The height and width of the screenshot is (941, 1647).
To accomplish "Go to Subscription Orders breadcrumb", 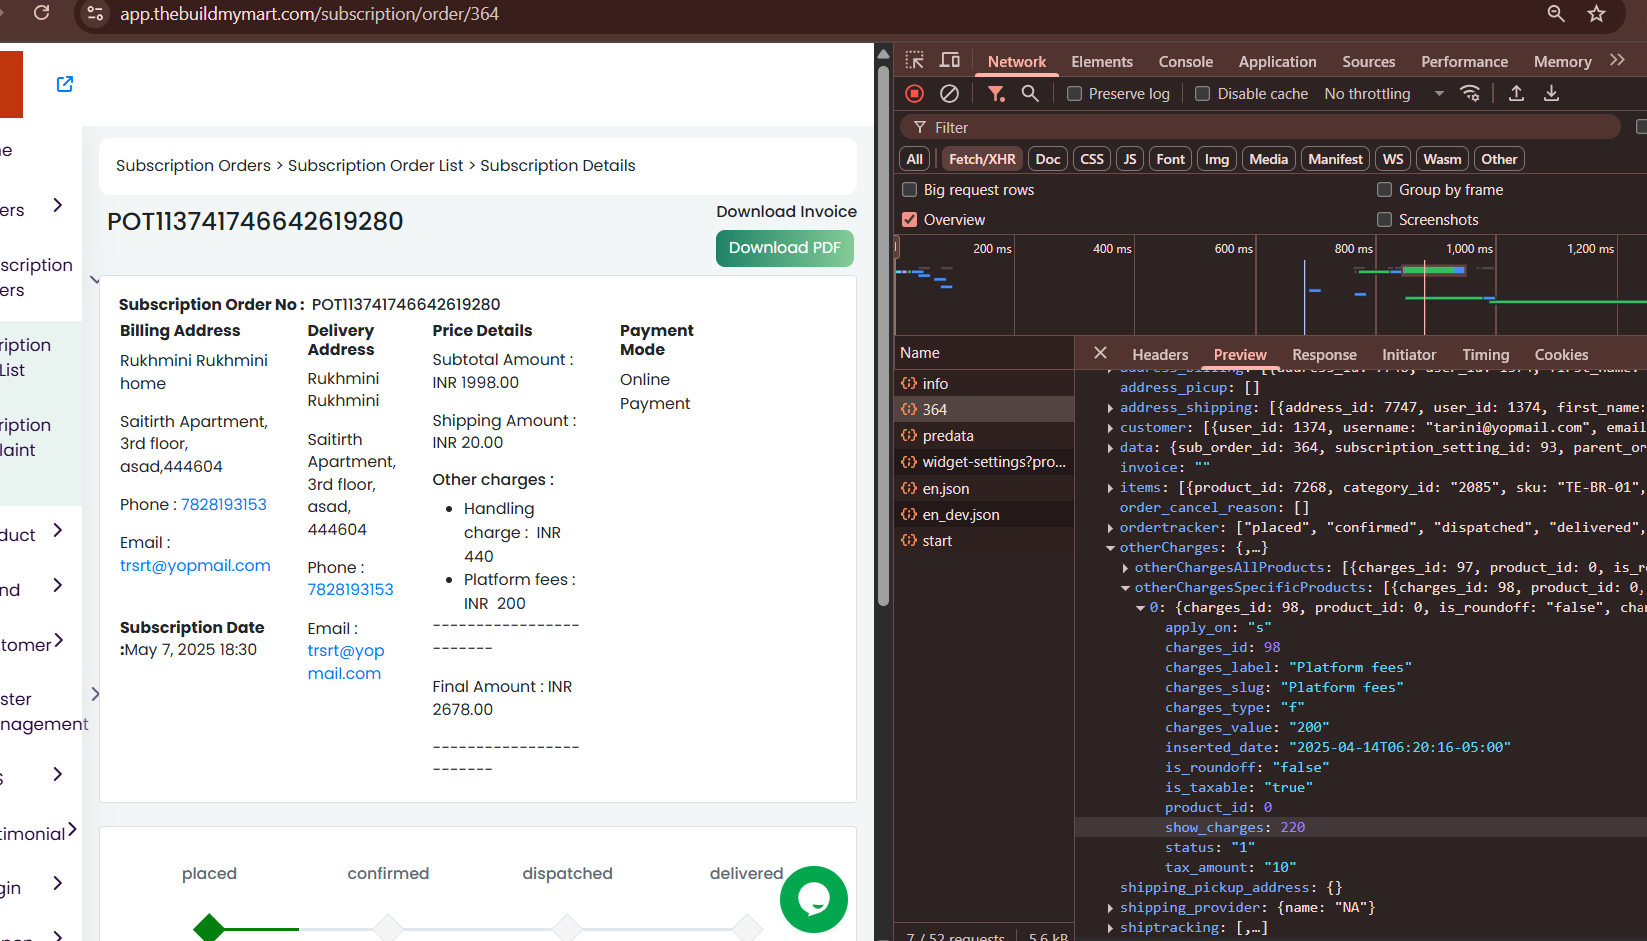I will [193, 165].
